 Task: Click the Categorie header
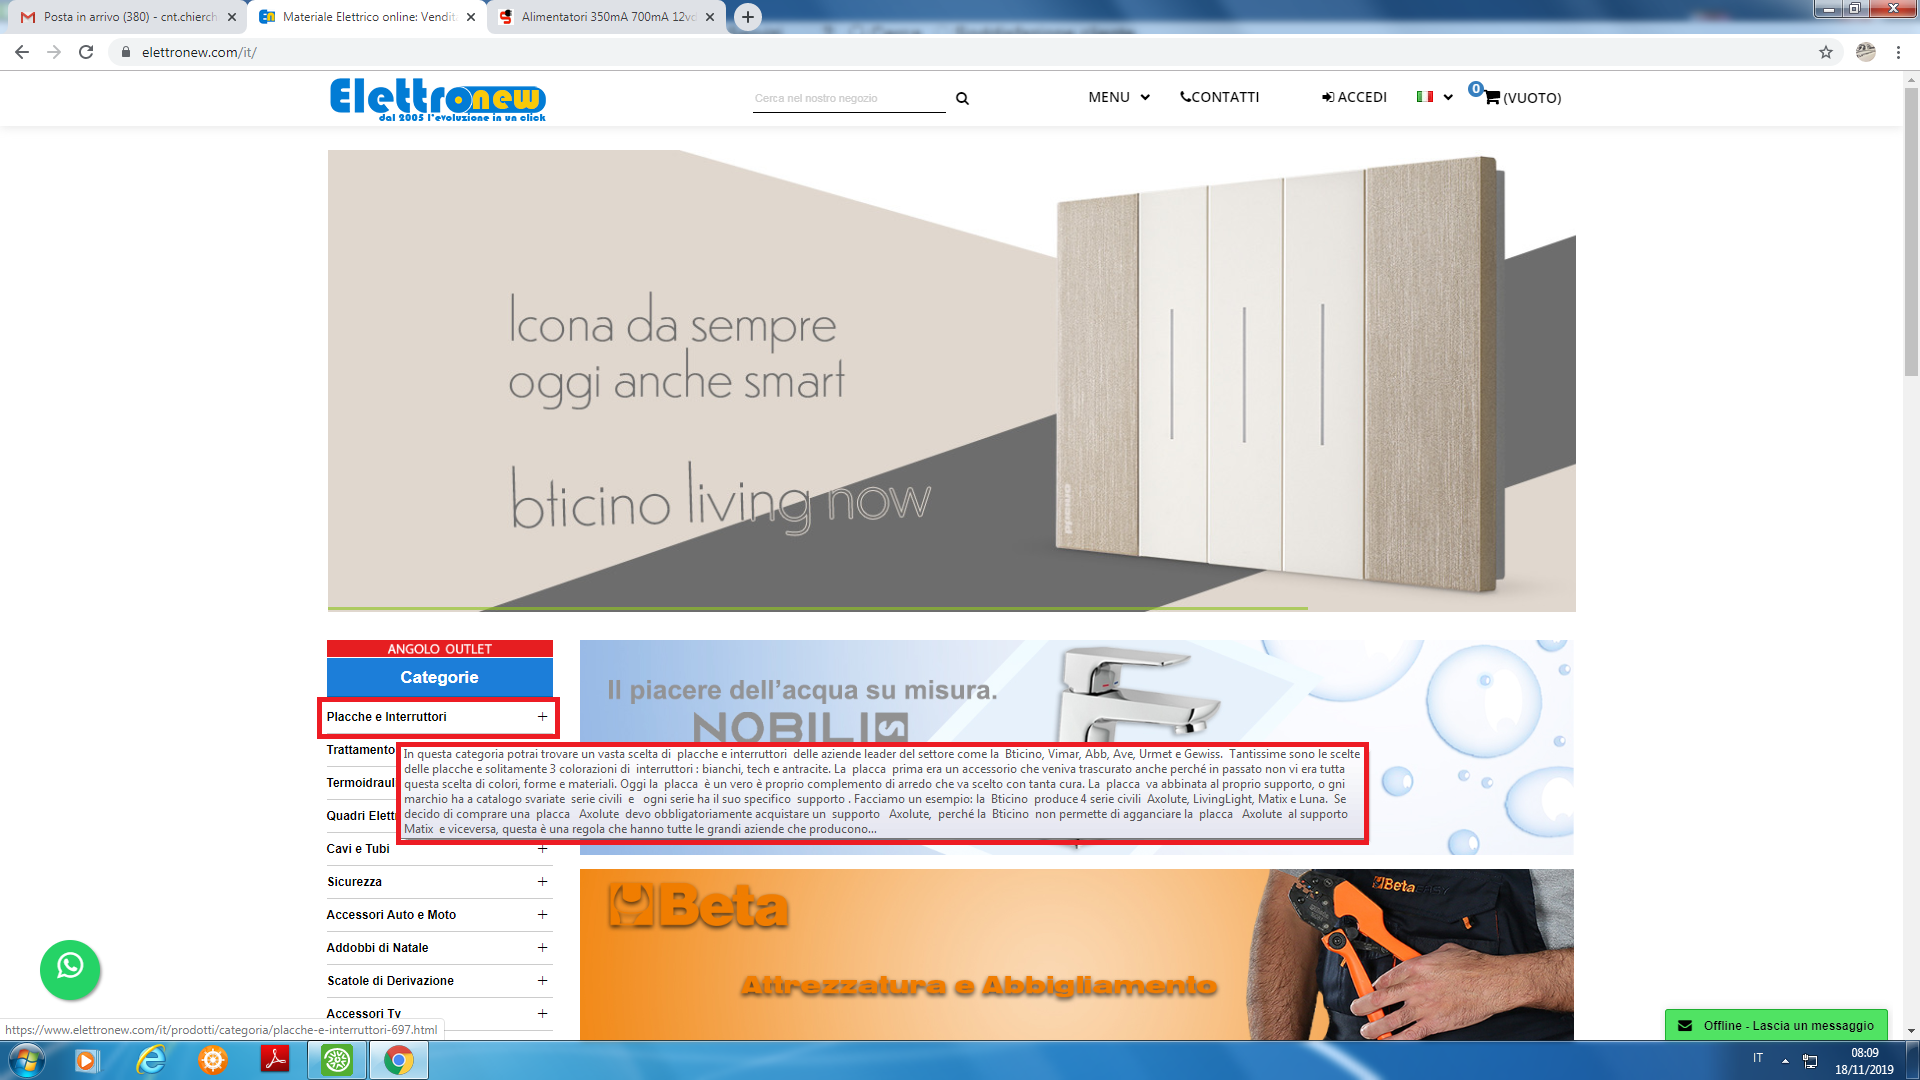(440, 677)
